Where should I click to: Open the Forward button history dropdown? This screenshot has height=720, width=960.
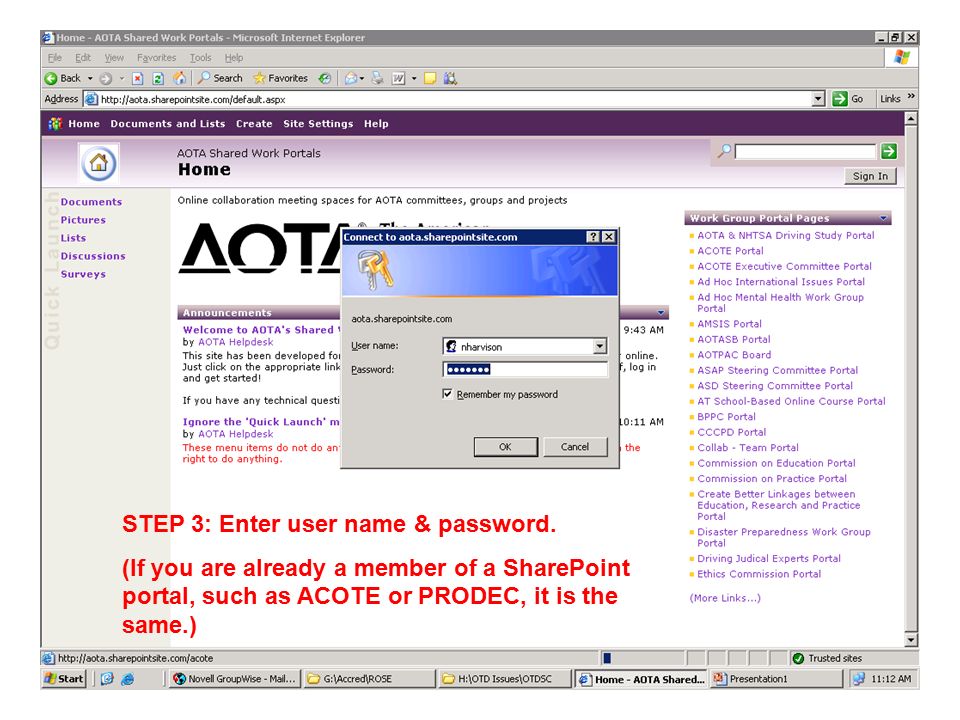point(121,78)
